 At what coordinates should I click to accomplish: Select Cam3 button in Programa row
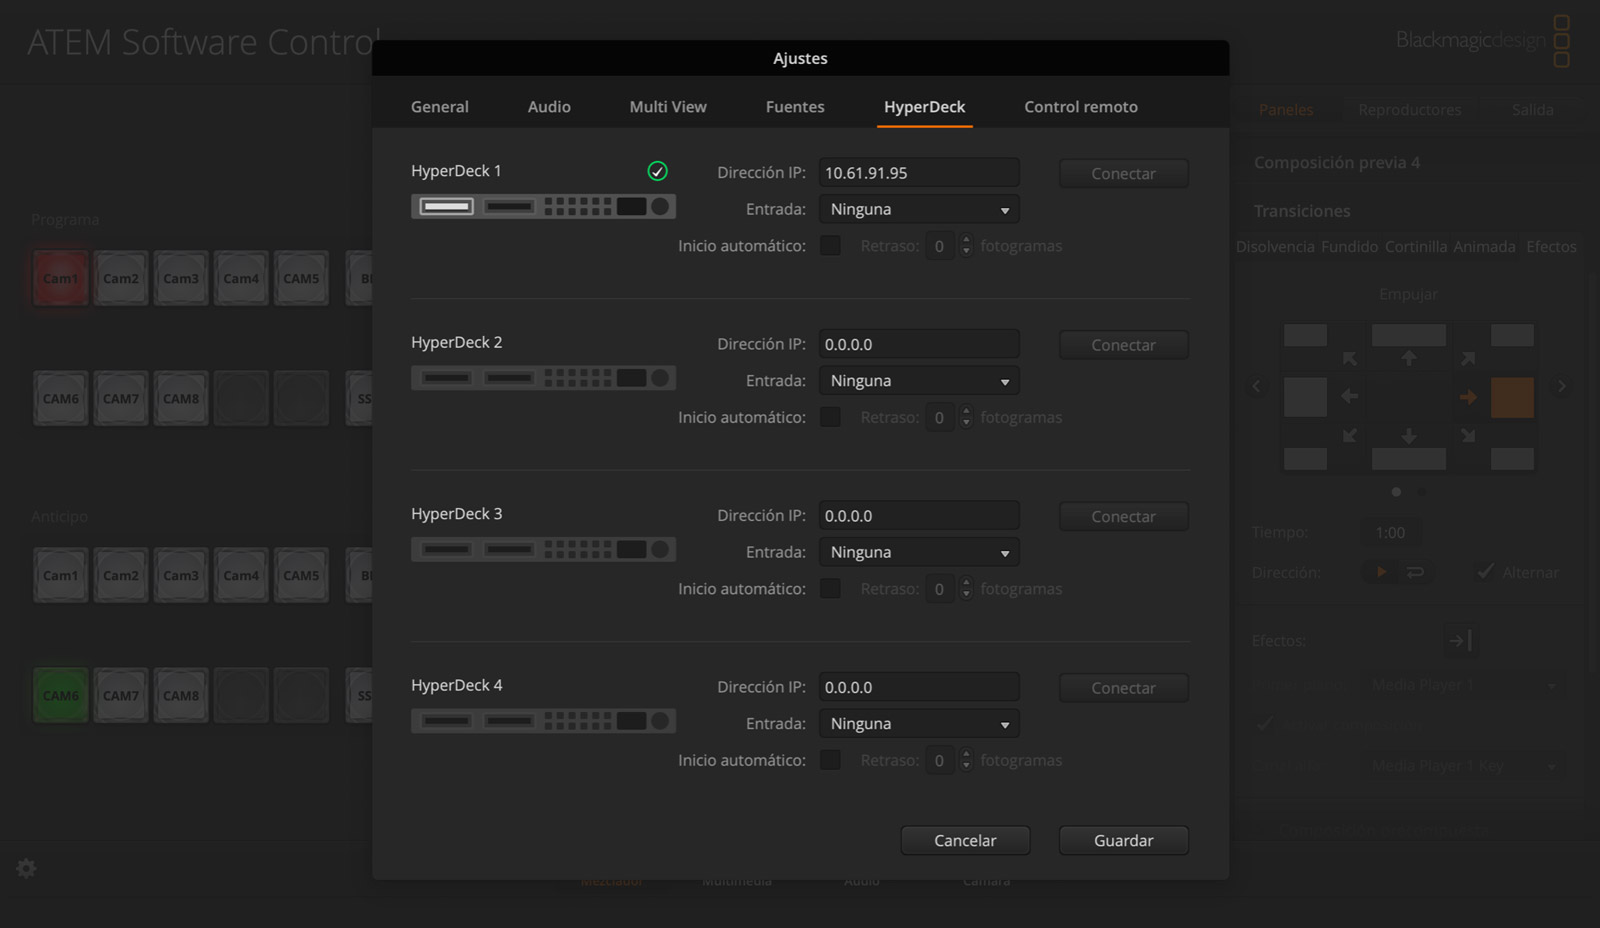(x=181, y=278)
